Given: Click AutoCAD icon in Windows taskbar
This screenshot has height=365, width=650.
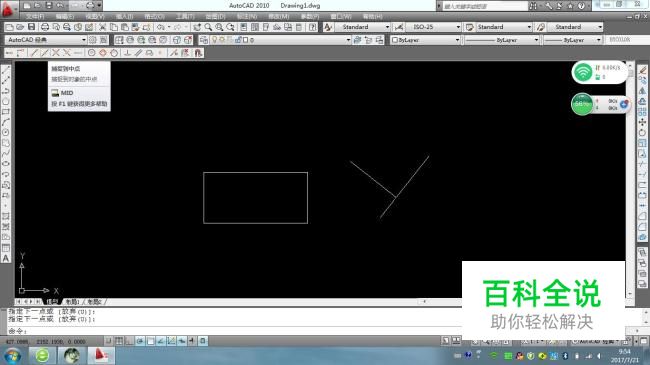Looking at the screenshot, I should 101,356.
